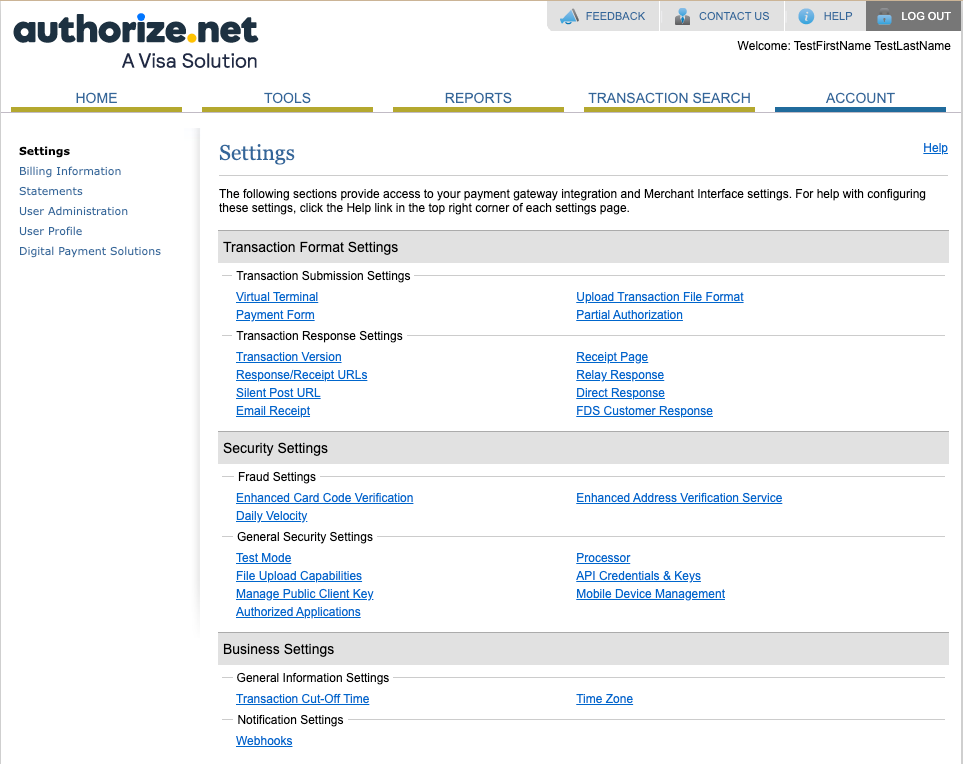Click the Log Out lock icon
Image resolution: width=963 pixels, height=764 pixels.
884,17
